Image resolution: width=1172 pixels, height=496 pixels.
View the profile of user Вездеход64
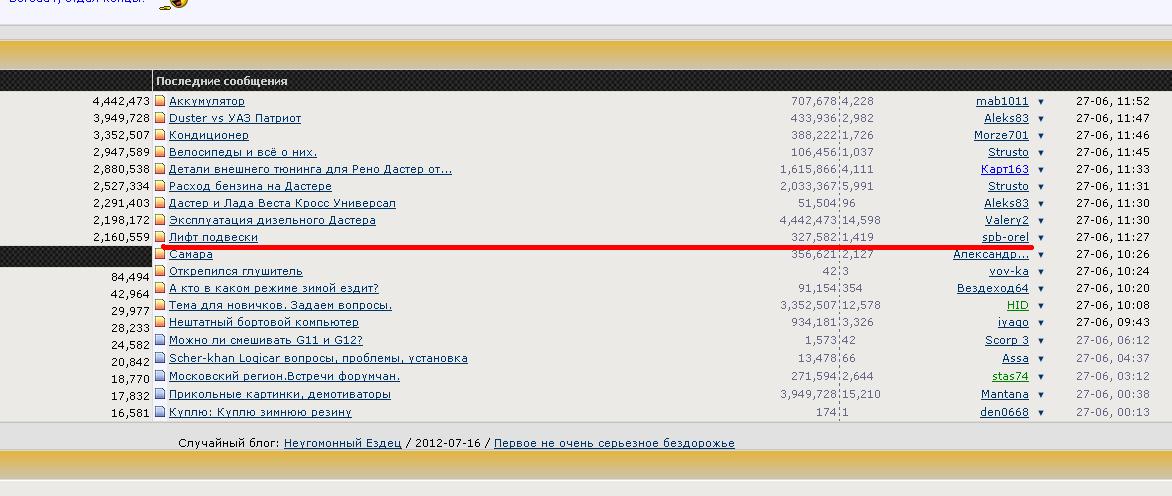coord(993,288)
